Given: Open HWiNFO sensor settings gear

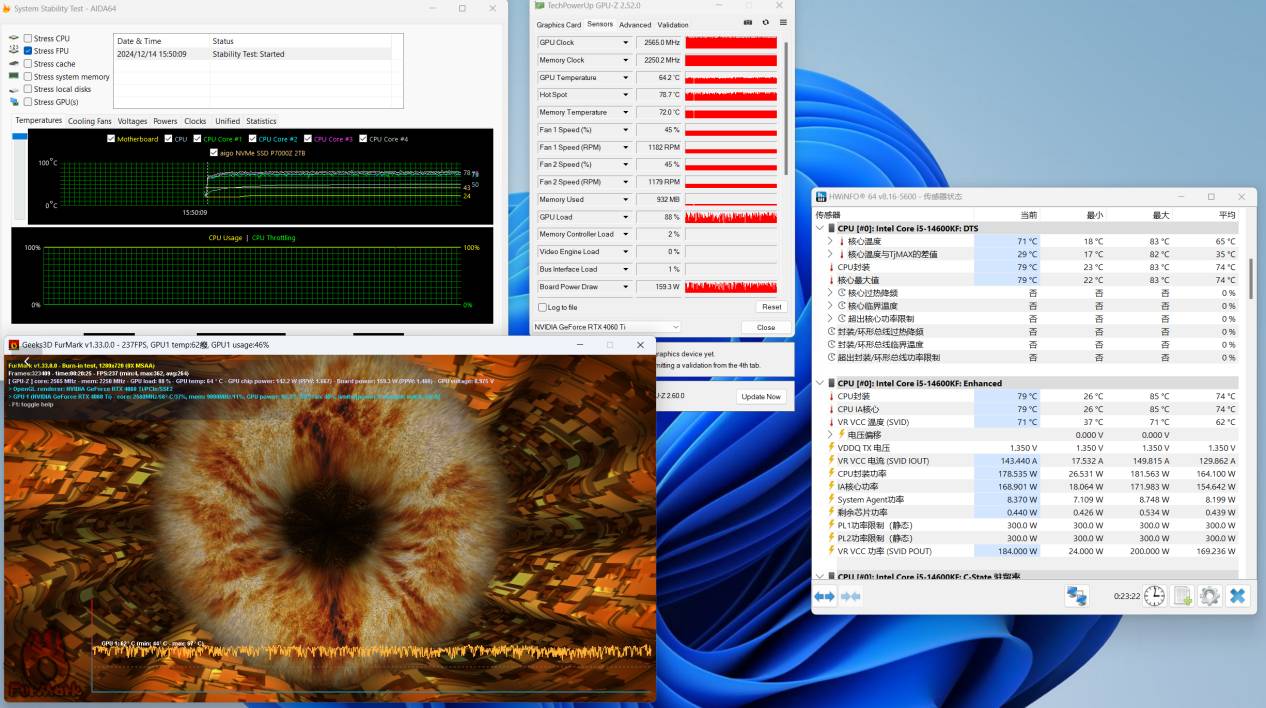Looking at the screenshot, I should (x=1210, y=596).
